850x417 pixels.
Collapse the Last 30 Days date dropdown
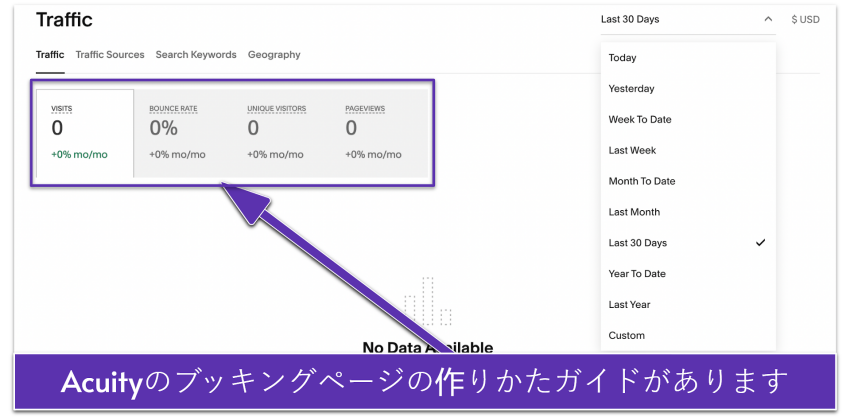coord(687,20)
